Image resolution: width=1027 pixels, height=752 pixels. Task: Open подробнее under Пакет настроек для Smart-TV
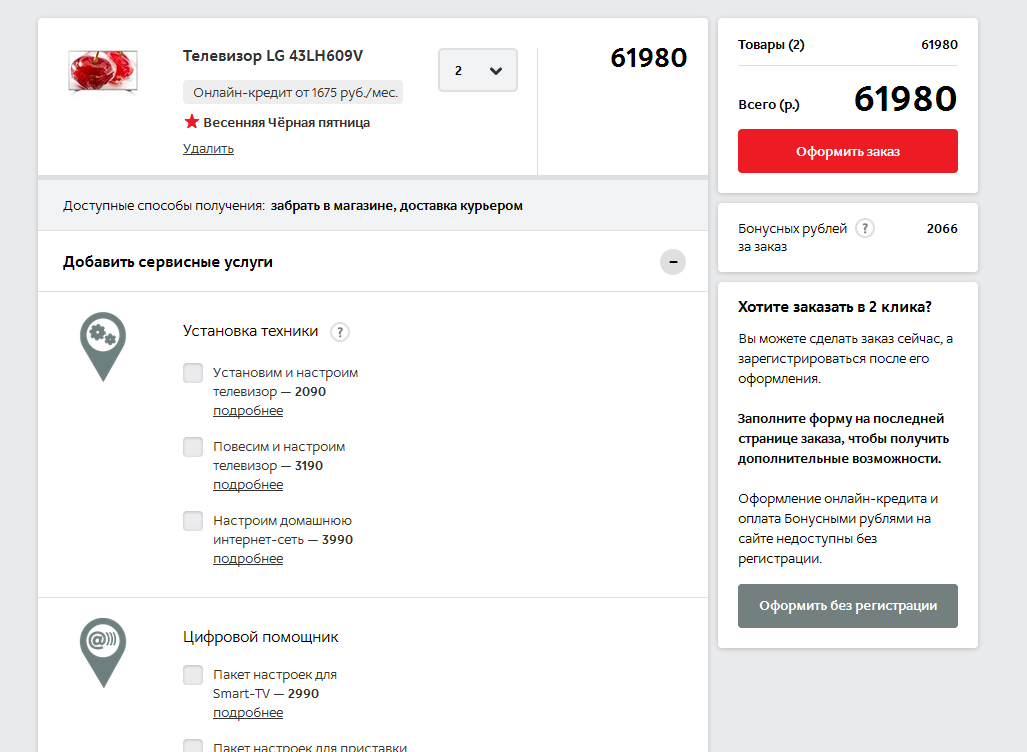click(248, 713)
